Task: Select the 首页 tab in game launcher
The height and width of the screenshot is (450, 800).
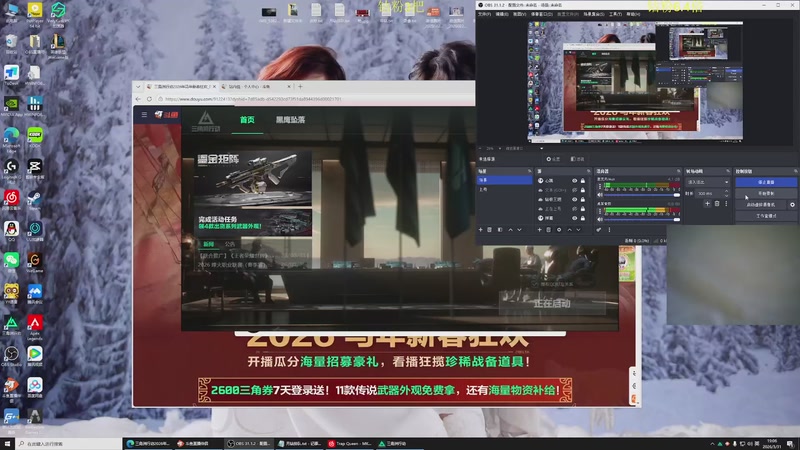Action: [x=247, y=120]
